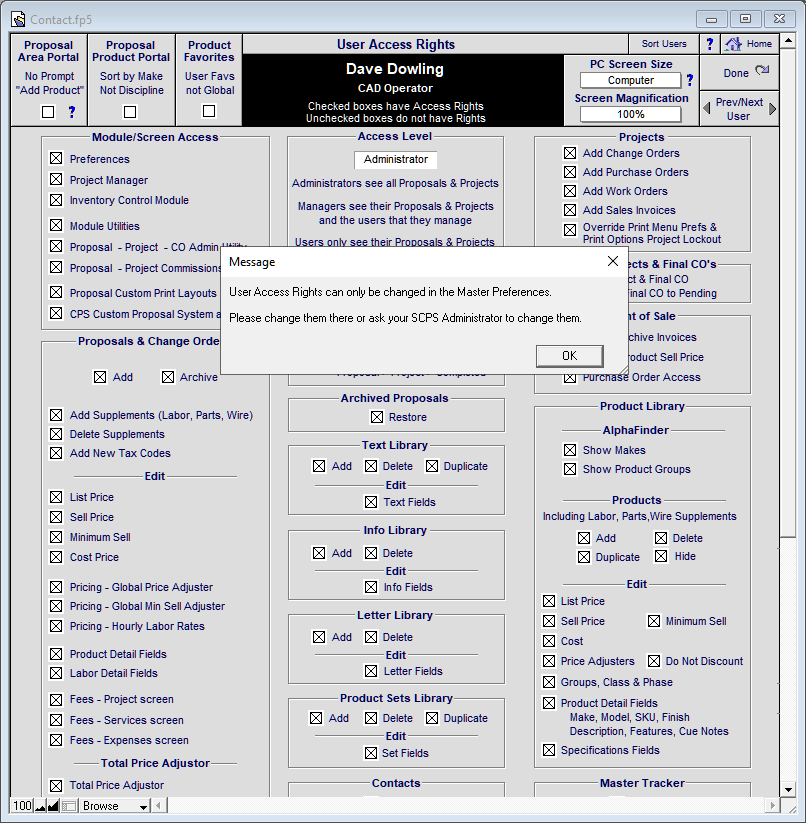Toggle the Show Product Groups checkbox
806x823 pixels.
570,469
